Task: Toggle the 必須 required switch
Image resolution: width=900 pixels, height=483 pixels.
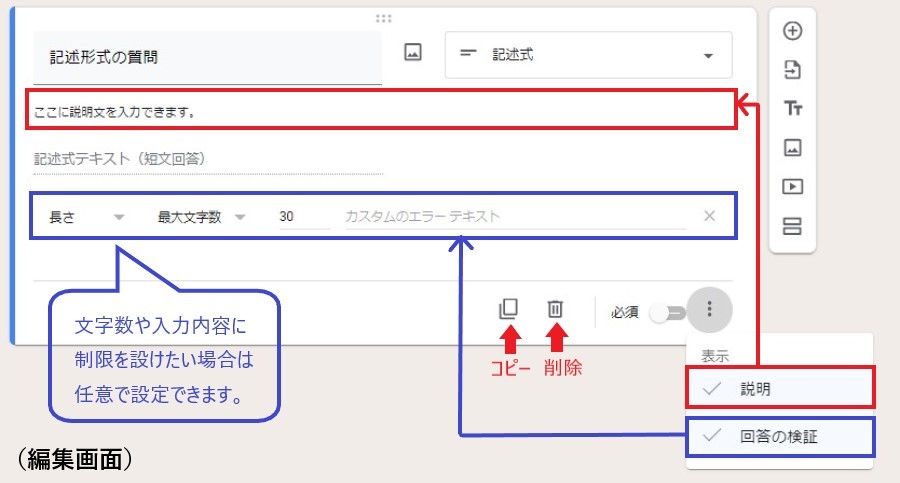Action: 667,312
